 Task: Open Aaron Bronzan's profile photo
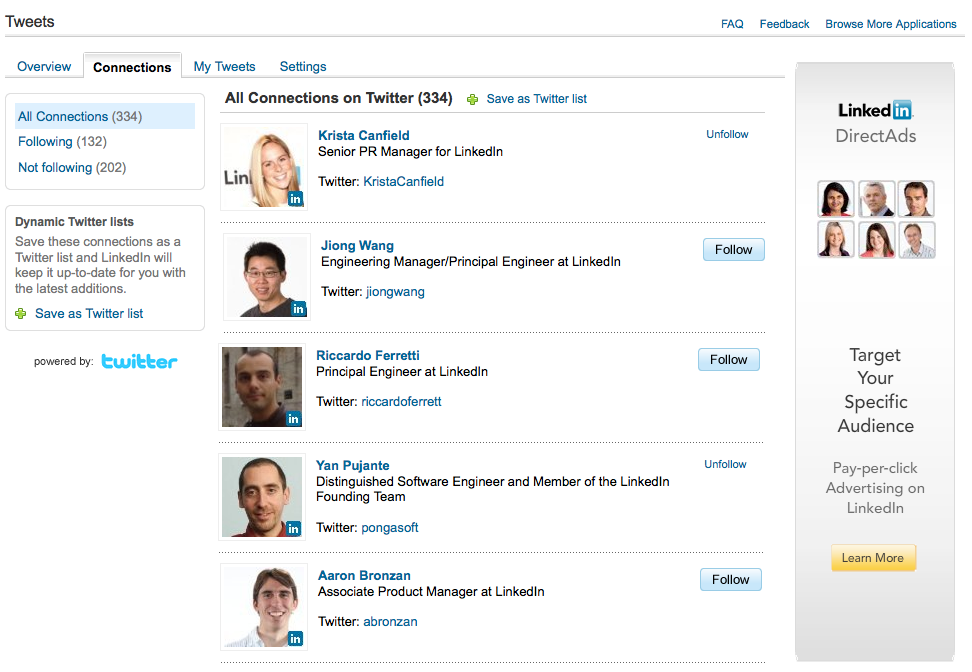click(x=263, y=607)
